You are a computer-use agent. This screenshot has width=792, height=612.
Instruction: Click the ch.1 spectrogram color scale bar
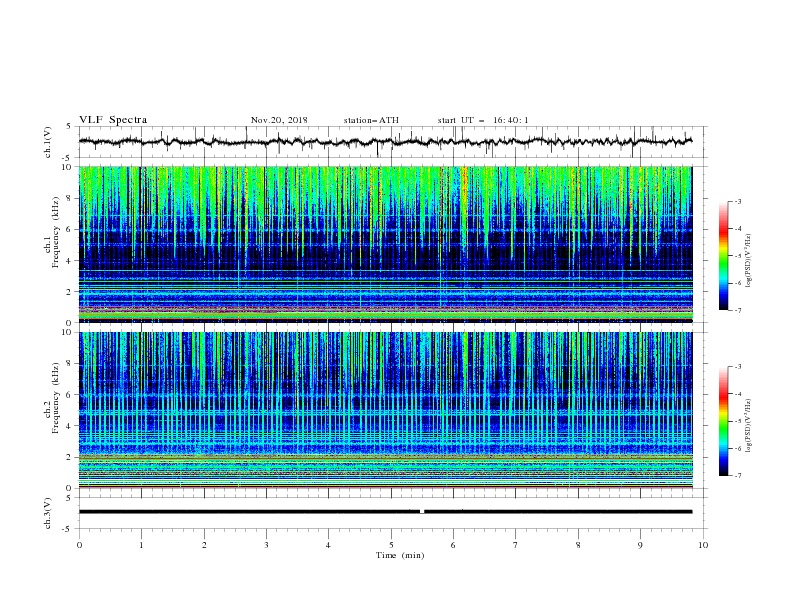723,256
